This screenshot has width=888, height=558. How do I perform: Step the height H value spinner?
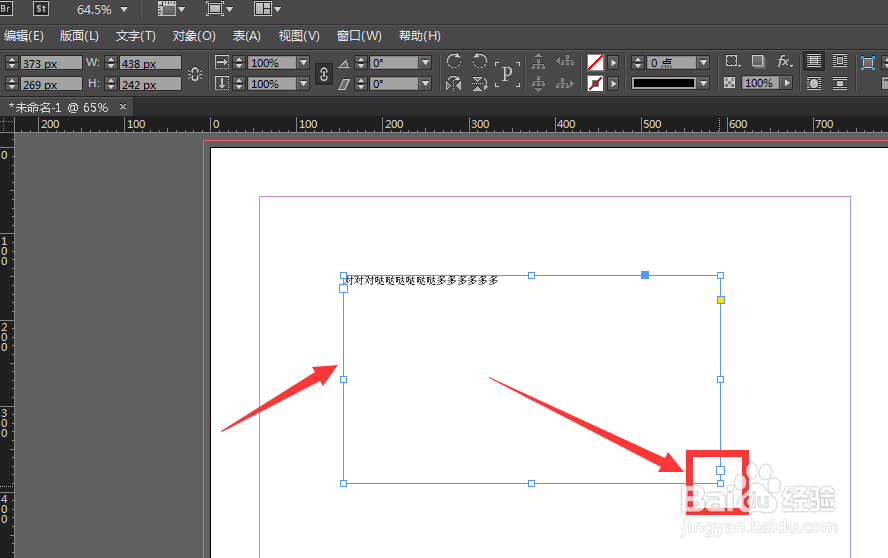(111, 84)
